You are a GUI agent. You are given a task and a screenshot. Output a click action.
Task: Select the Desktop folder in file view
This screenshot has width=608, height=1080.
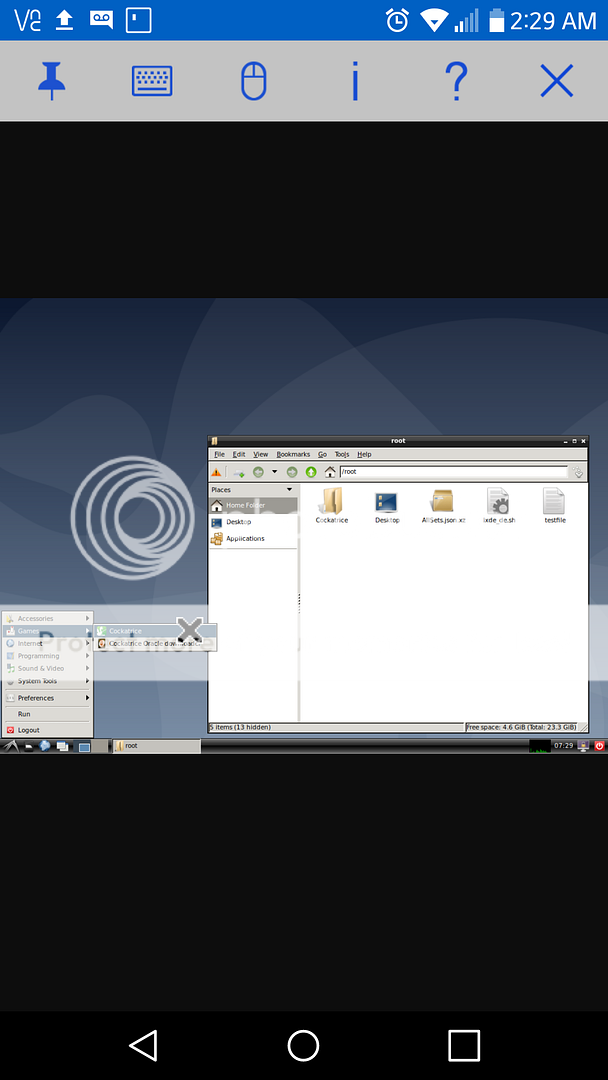387,506
